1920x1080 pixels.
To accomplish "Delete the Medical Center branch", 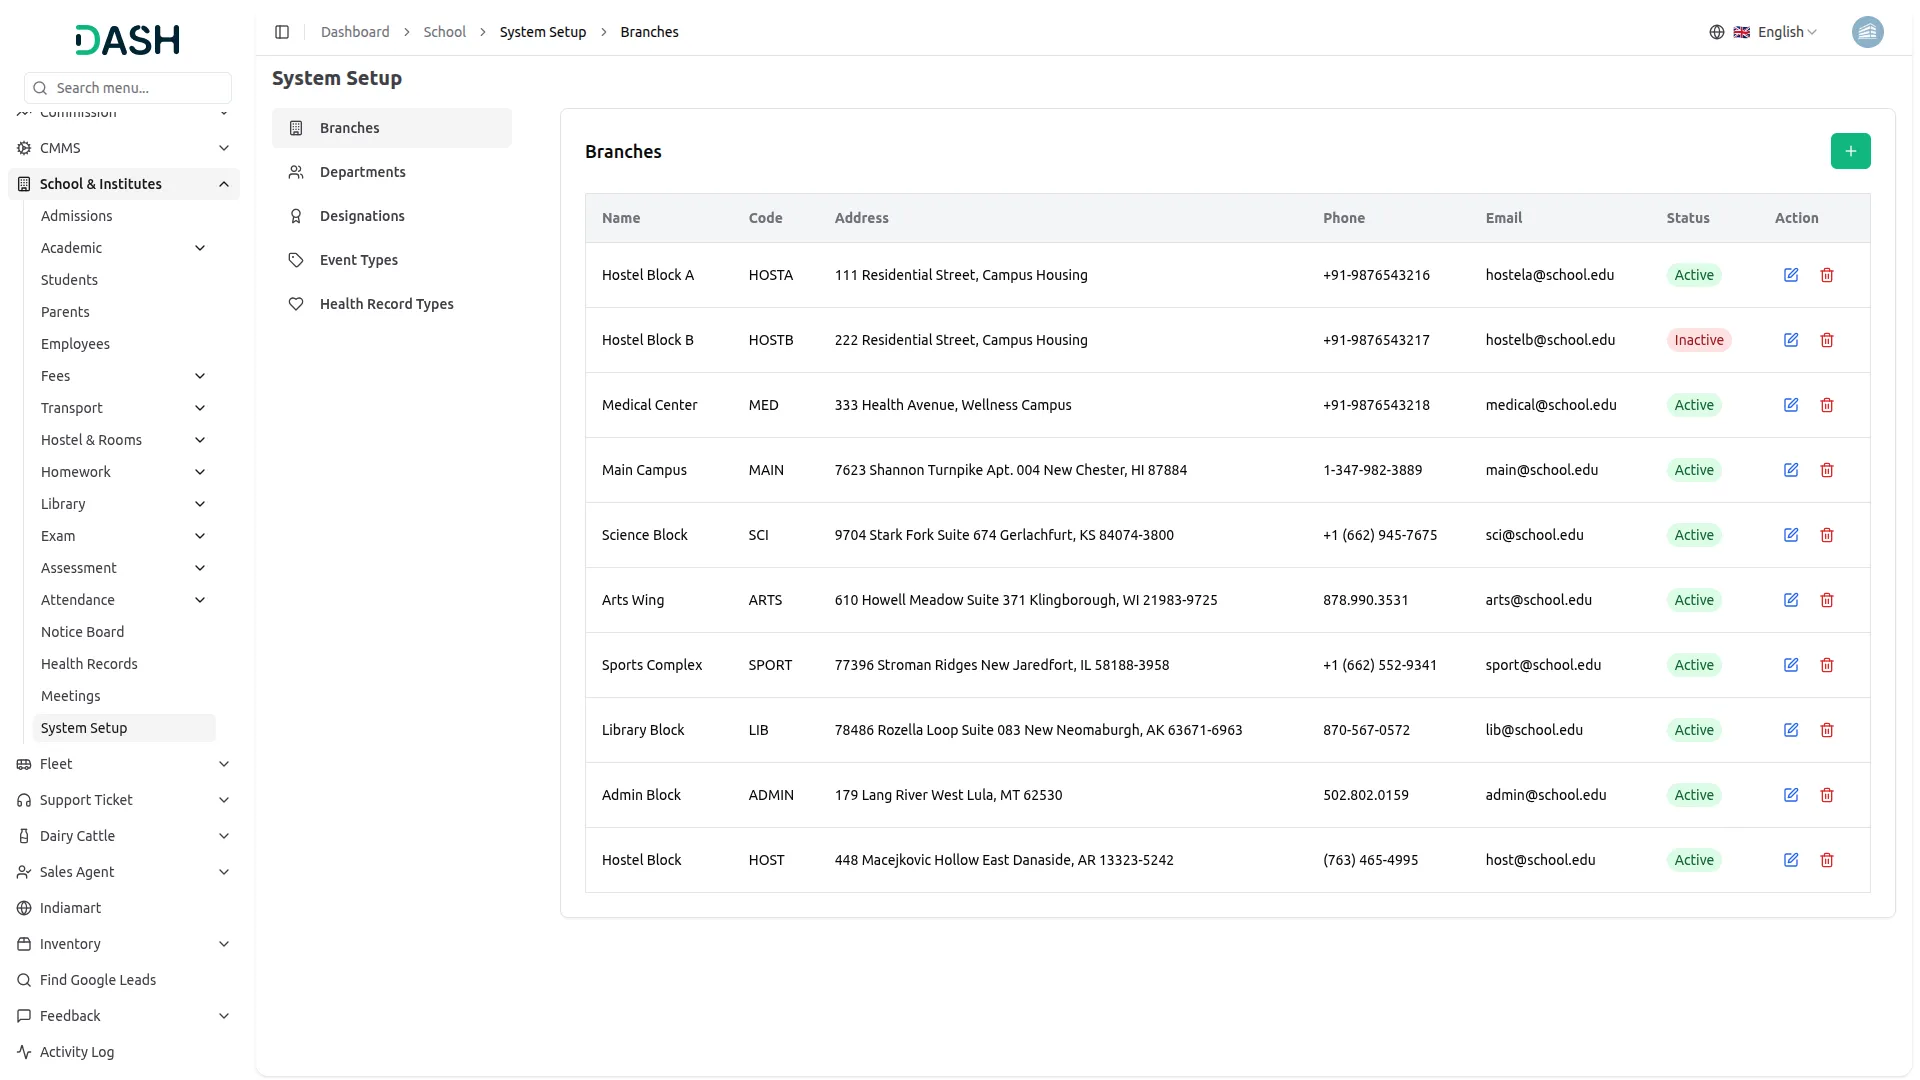I will coord(1827,405).
